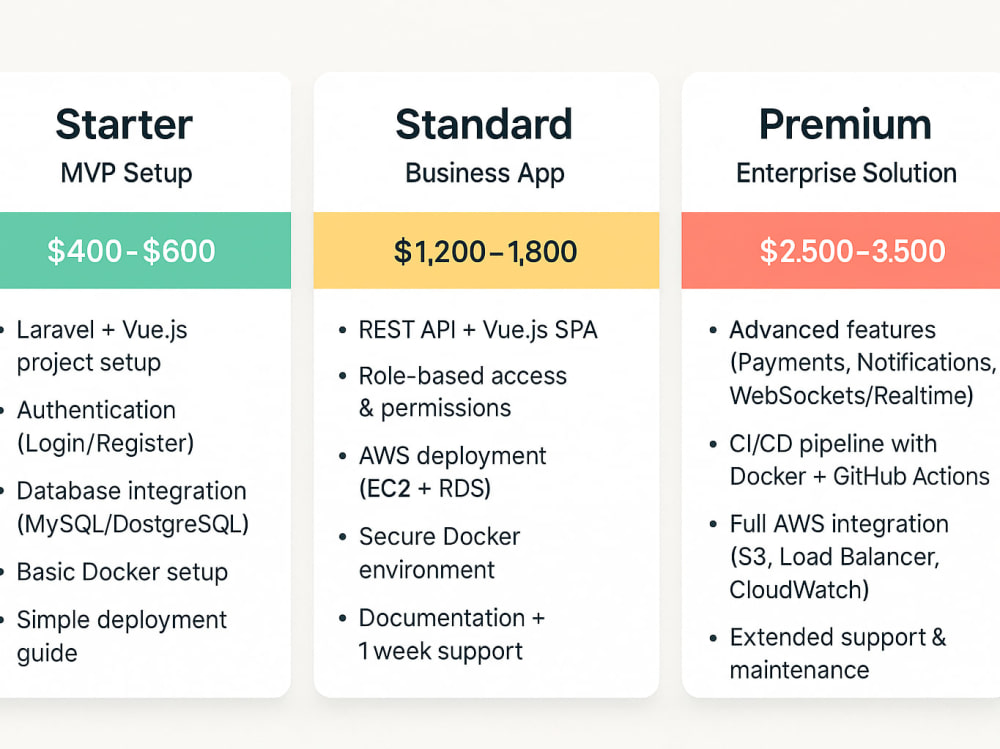1000x749 pixels.
Task: Click 'Authentication (Login/Register)' feature
Action: point(105,426)
